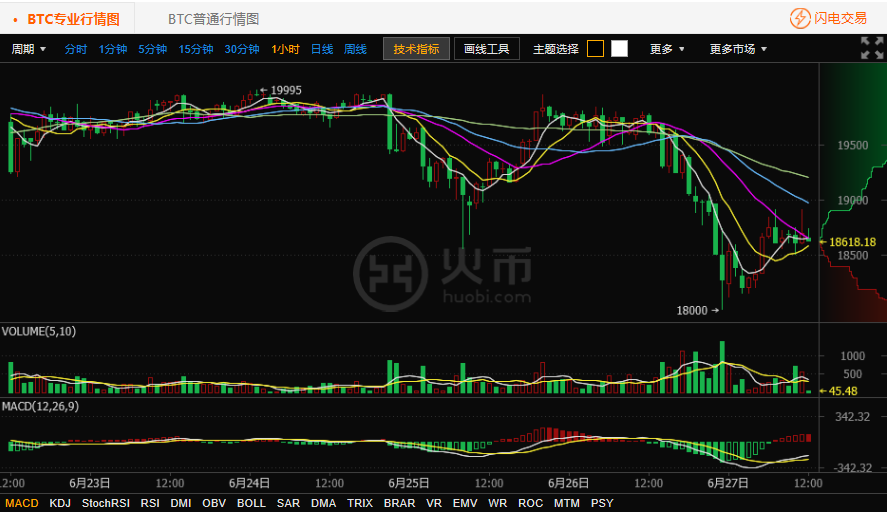
Task: Select the white theme swatch
Action: (619, 49)
